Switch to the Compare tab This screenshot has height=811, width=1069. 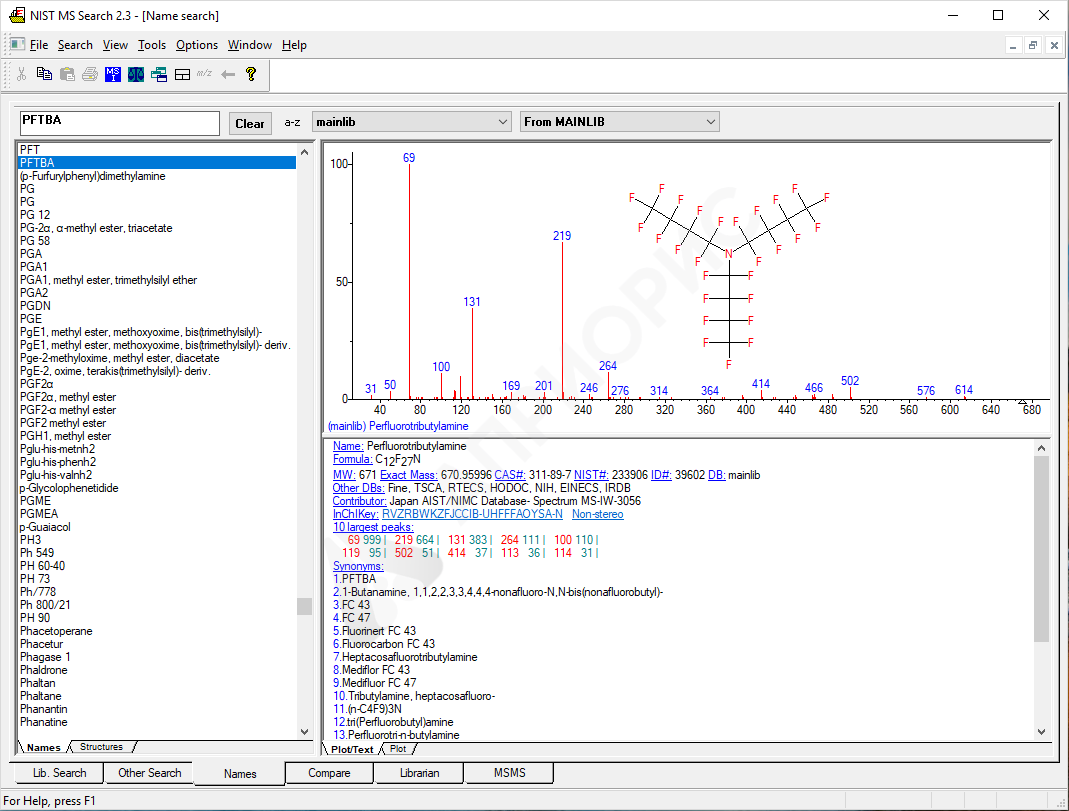tap(329, 773)
